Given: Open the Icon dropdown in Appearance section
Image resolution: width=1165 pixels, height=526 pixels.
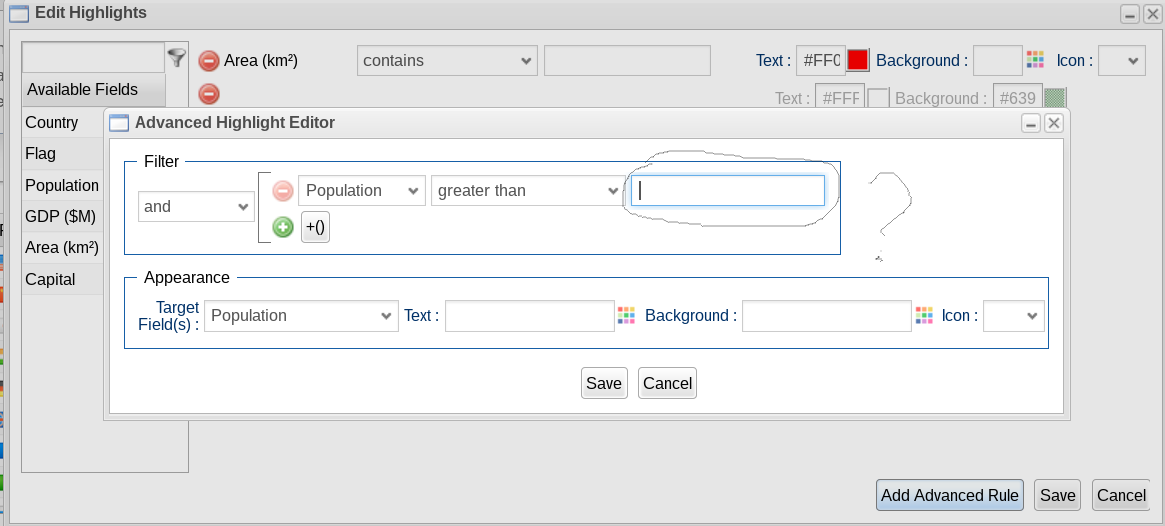Looking at the screenshot, I should (x=1013, y=316).
